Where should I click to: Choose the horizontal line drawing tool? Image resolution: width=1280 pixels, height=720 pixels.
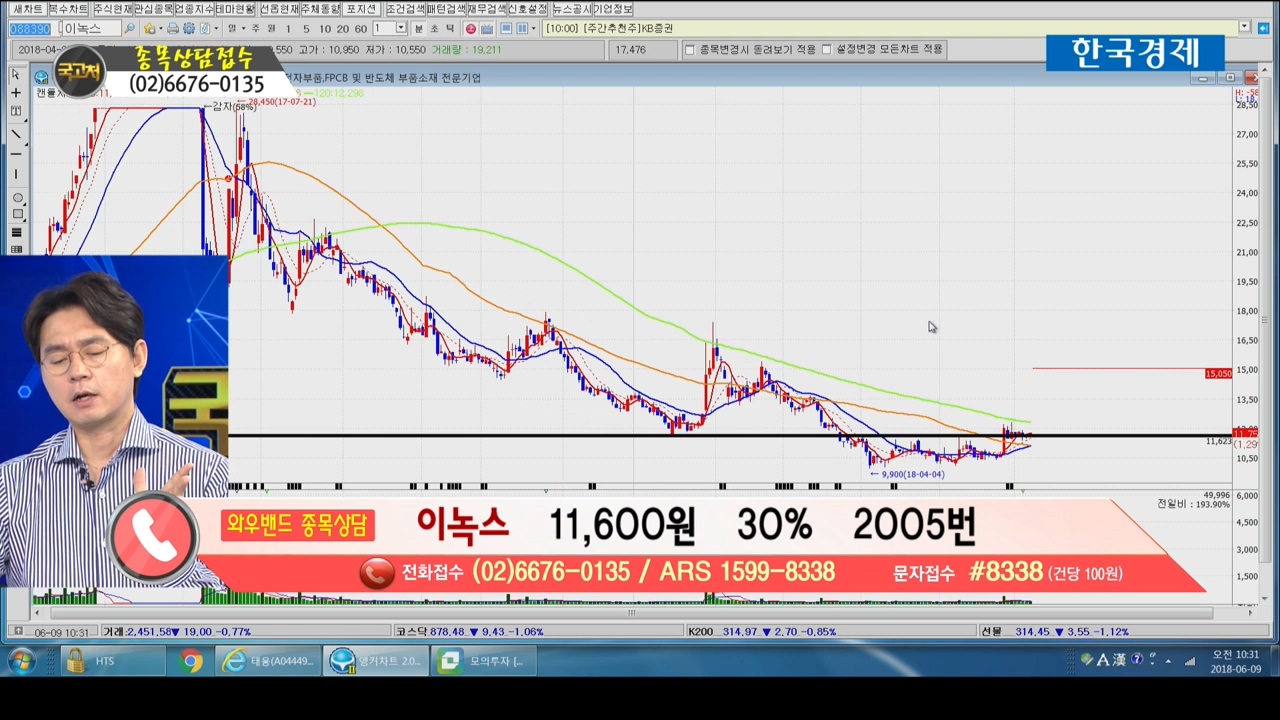coord(16,154)
